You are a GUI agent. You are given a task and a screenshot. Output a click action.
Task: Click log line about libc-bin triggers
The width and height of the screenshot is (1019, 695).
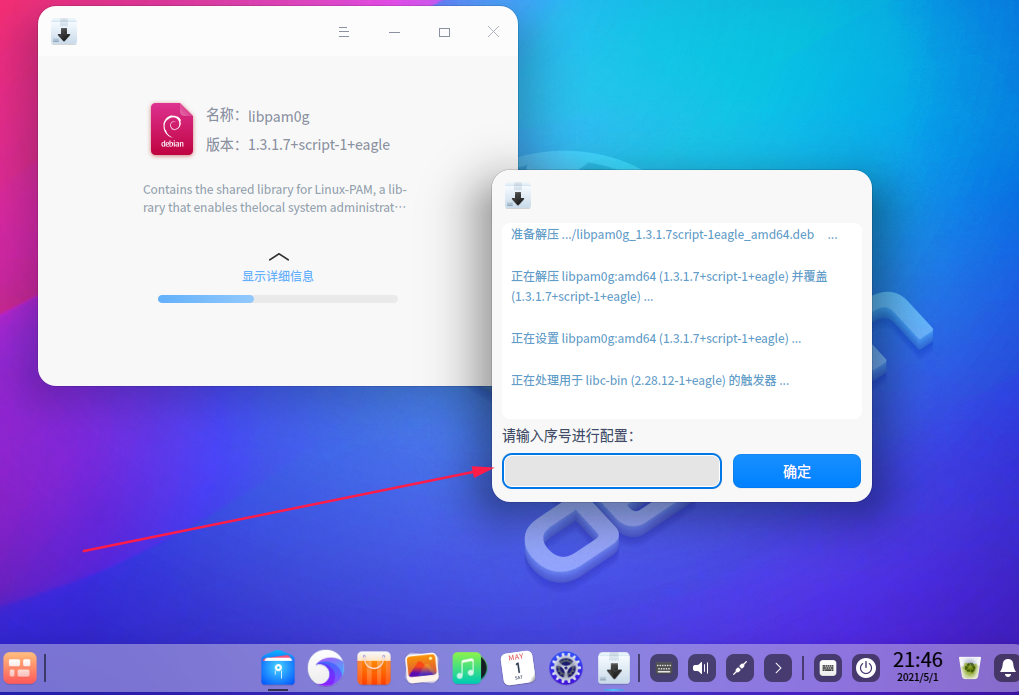[x=650, y=380]
